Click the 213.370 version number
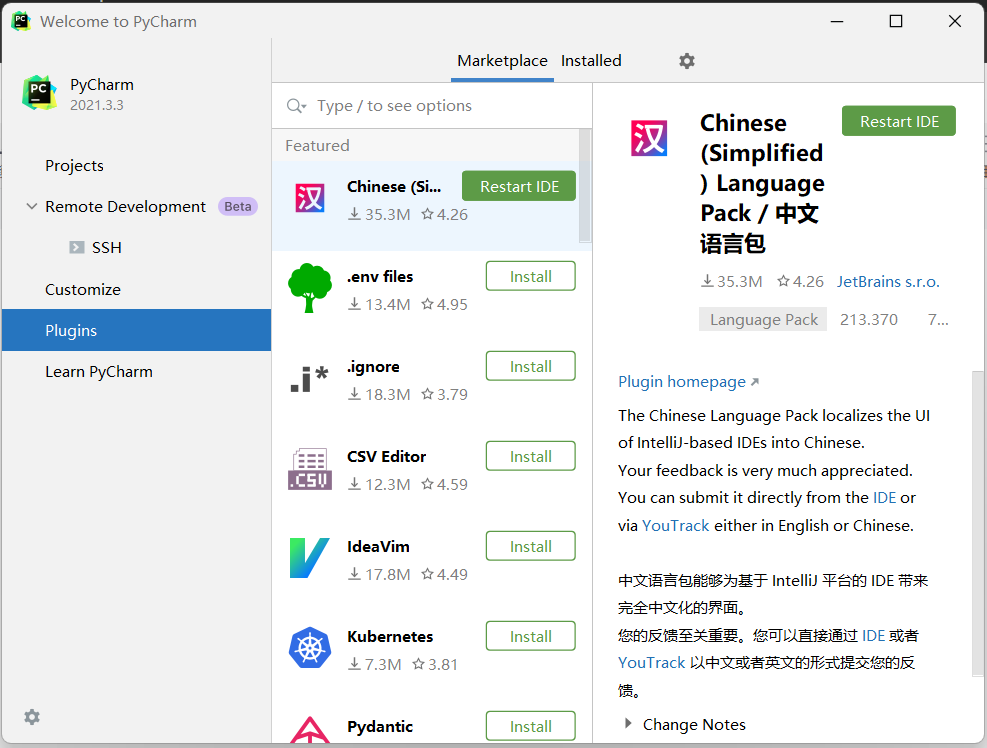Image resolution: width=987 pixels, height=748 pixels. point(869,320)
